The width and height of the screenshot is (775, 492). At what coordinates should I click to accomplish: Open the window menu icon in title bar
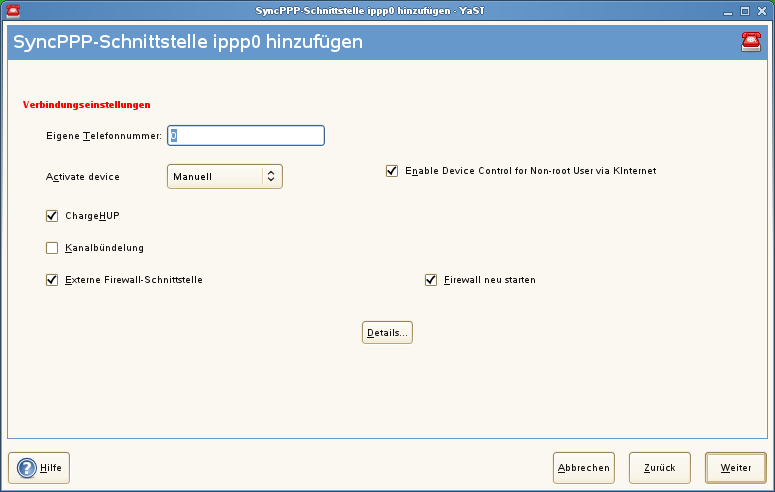pos(13,9)
